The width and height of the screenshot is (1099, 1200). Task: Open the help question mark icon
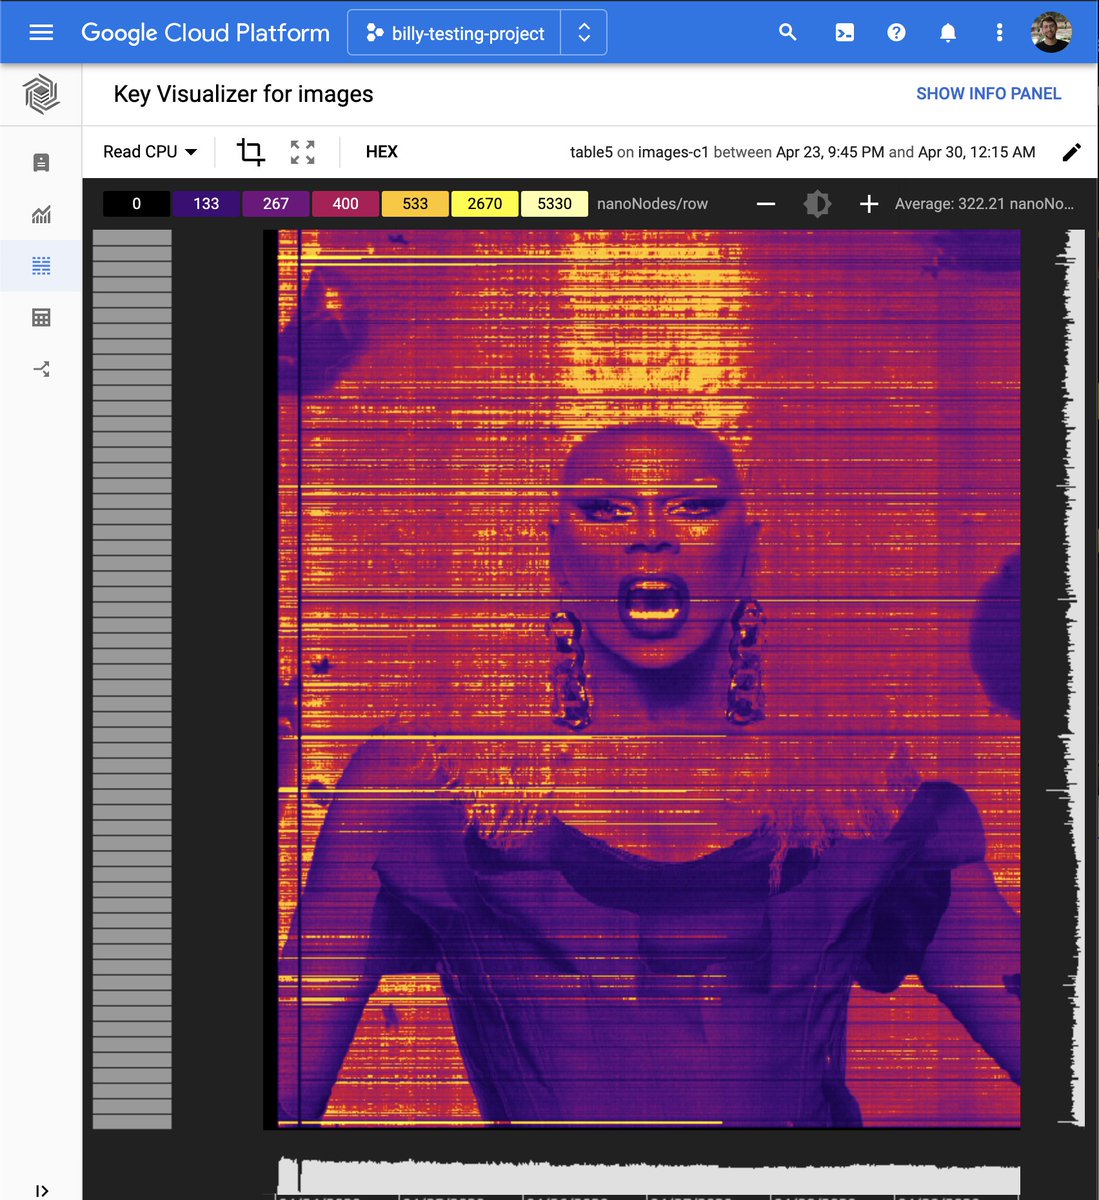point(896,32)
